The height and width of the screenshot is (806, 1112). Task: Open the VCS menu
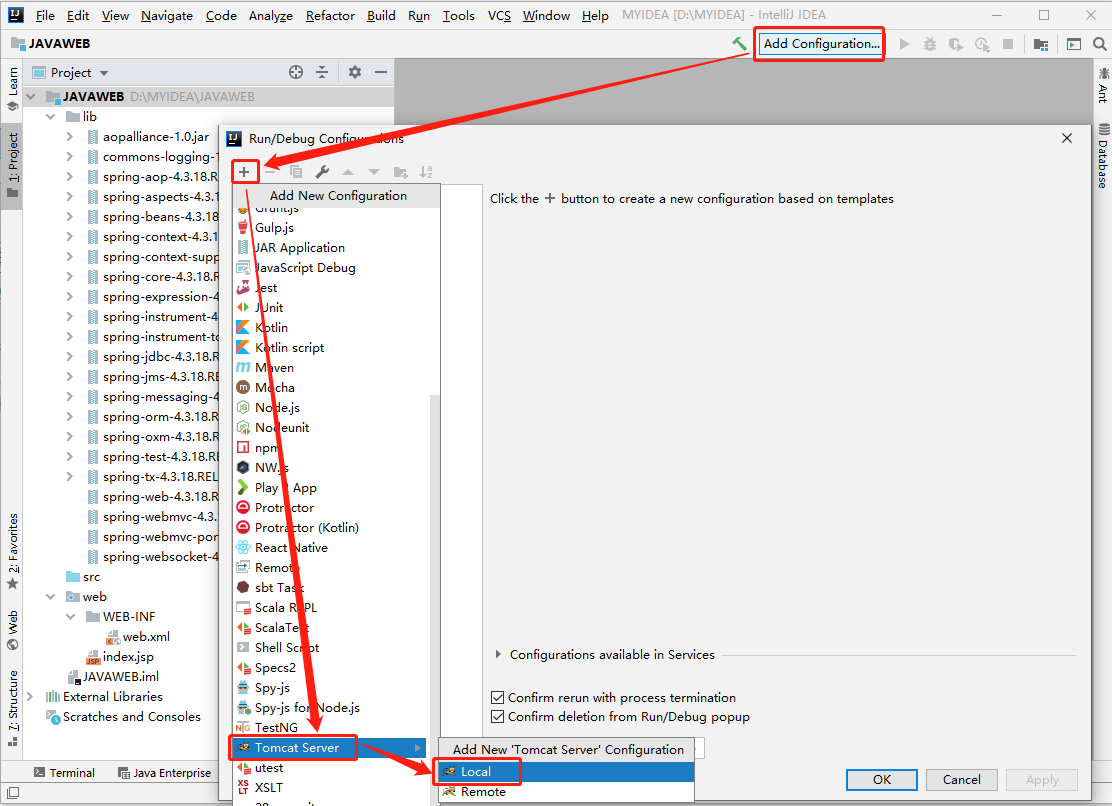(499, 16)
